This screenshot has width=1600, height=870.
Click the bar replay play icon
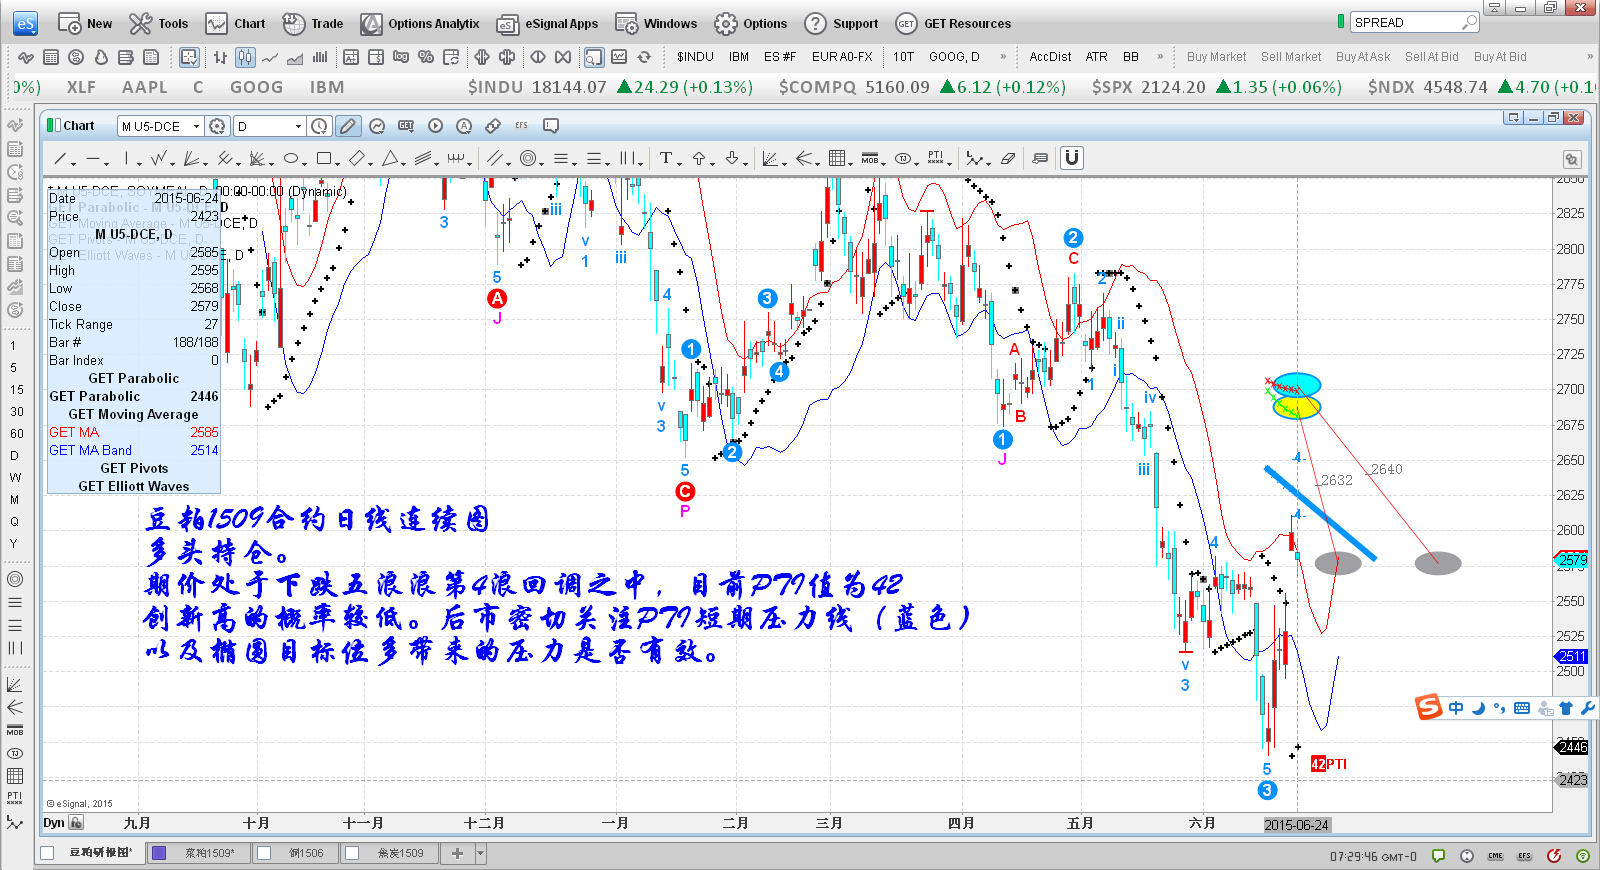435,126
